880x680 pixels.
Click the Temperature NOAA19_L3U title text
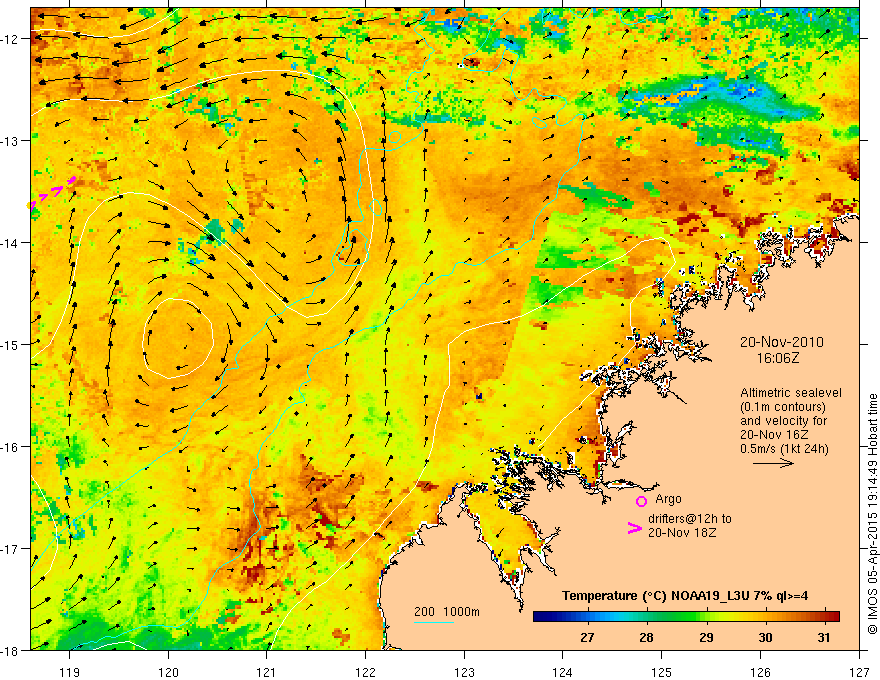pos(685,596)
